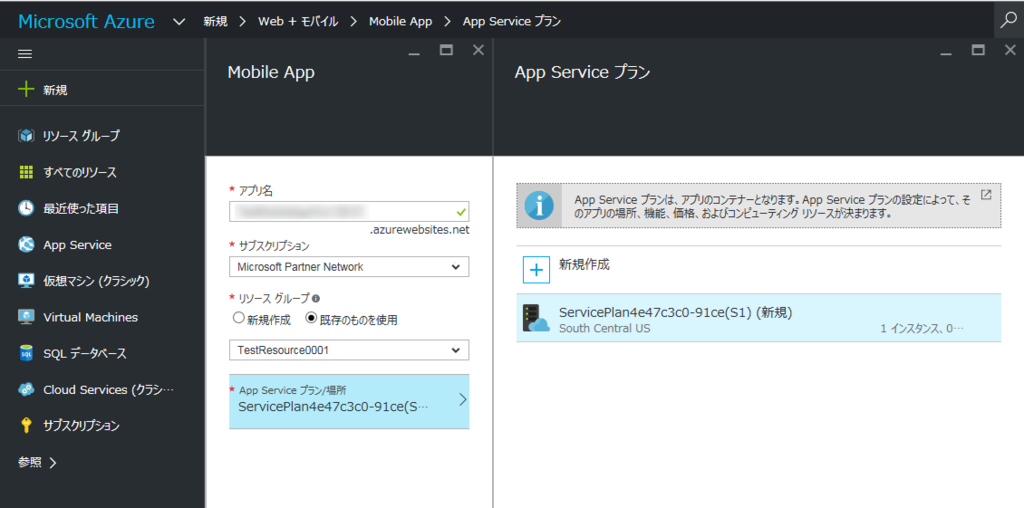Image resolution: width=1024 pixels, height=508 pixels.
Task: Click 新規 in the left sidebar
Action: [56, 90]
